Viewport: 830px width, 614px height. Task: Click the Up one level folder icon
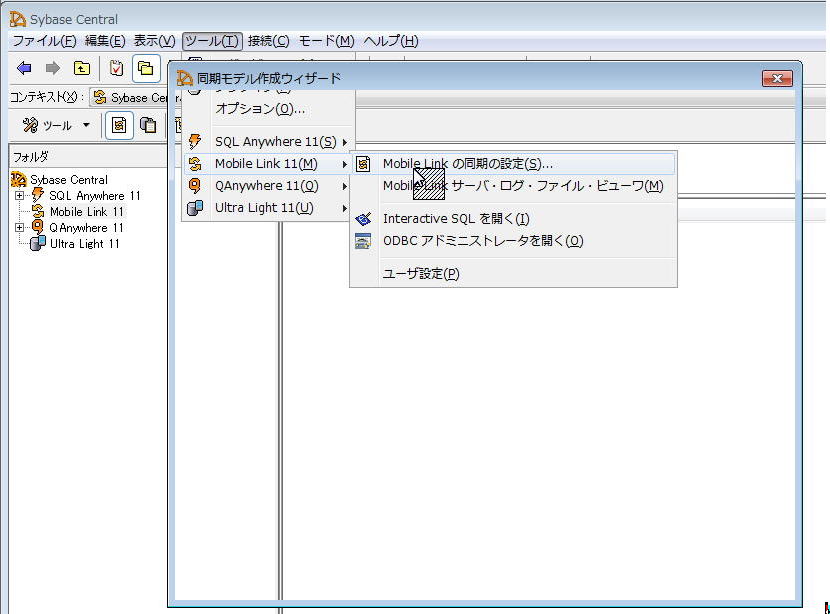(81, 68)
